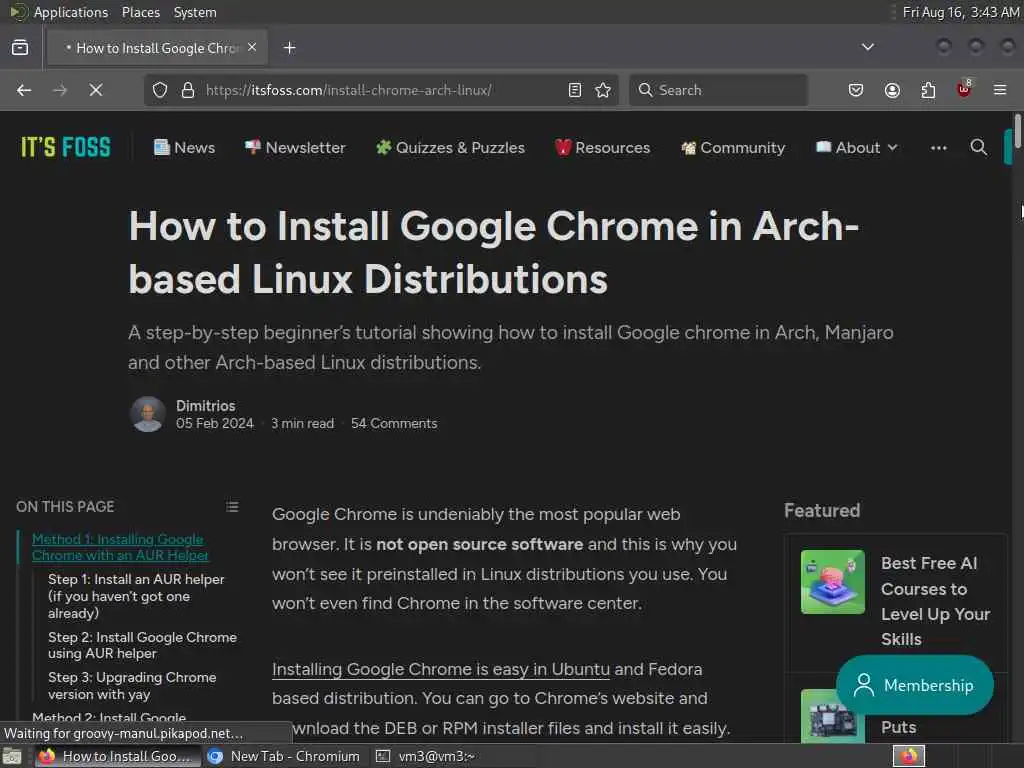Go to Method 1 Installing Google Chrome with AUR Helper
Image resolution: width=1024 pixels, height=768 pixels.
pos(120,547)
